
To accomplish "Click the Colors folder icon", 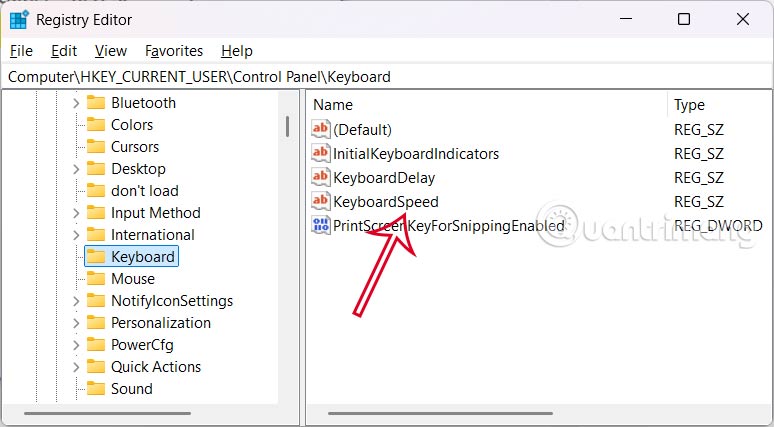I will [96, 125].
